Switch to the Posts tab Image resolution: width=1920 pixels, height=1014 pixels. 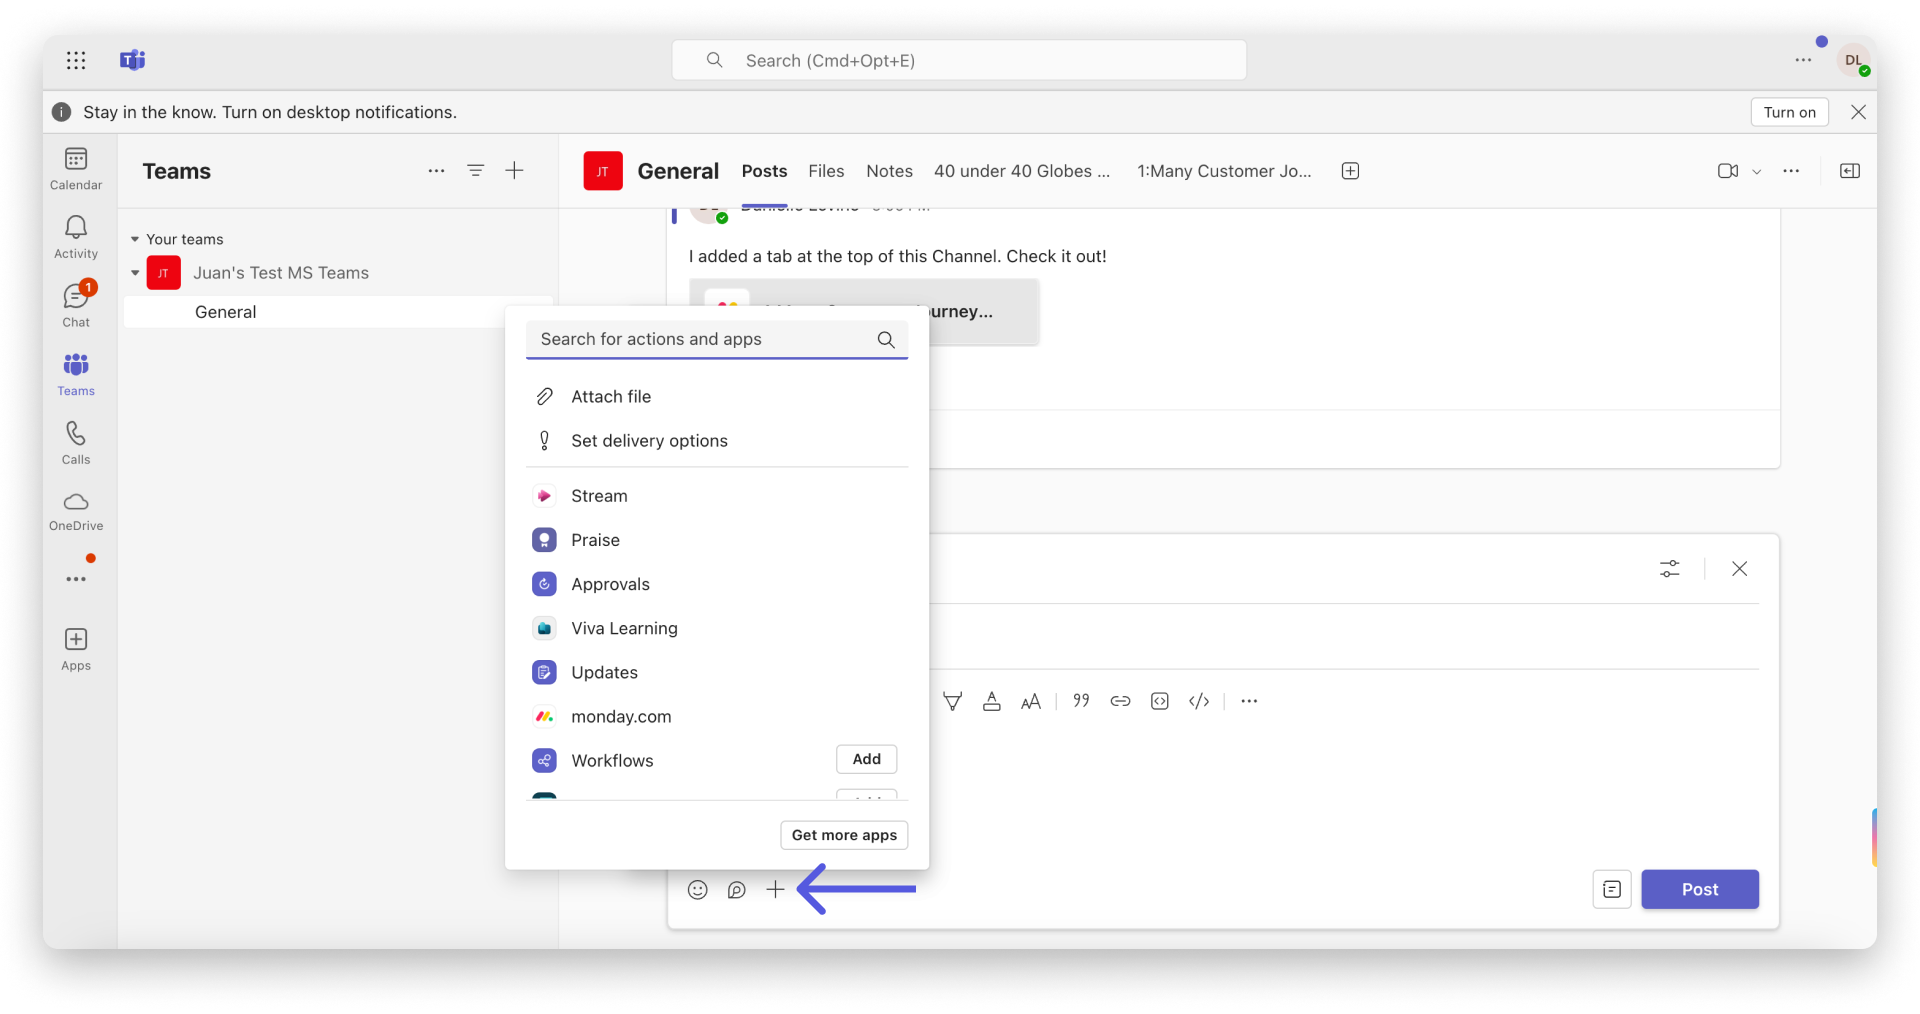764,171
